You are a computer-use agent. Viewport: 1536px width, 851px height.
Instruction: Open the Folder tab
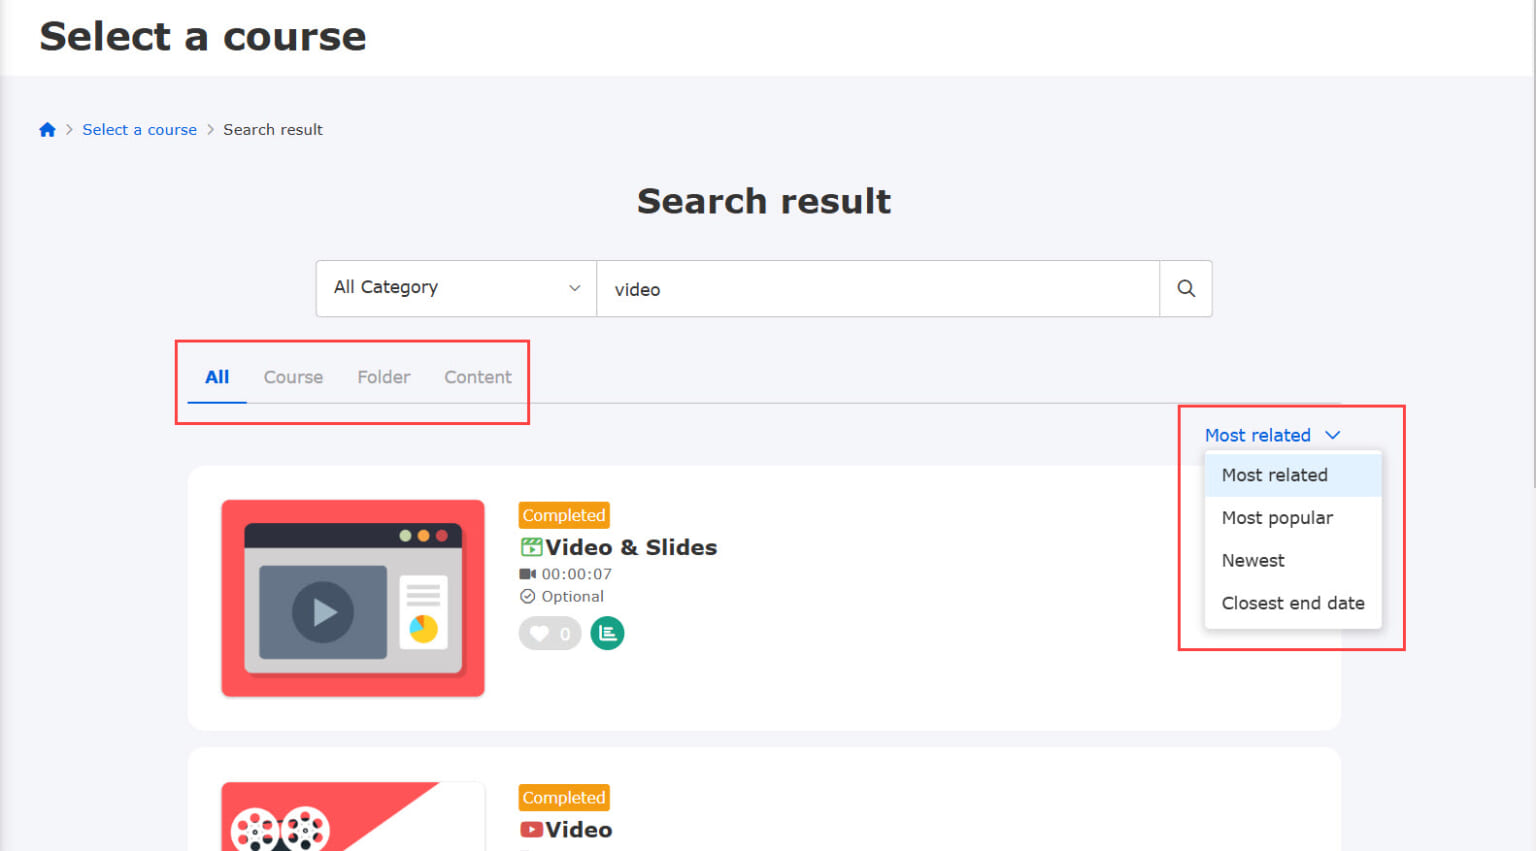pos(384,377)
